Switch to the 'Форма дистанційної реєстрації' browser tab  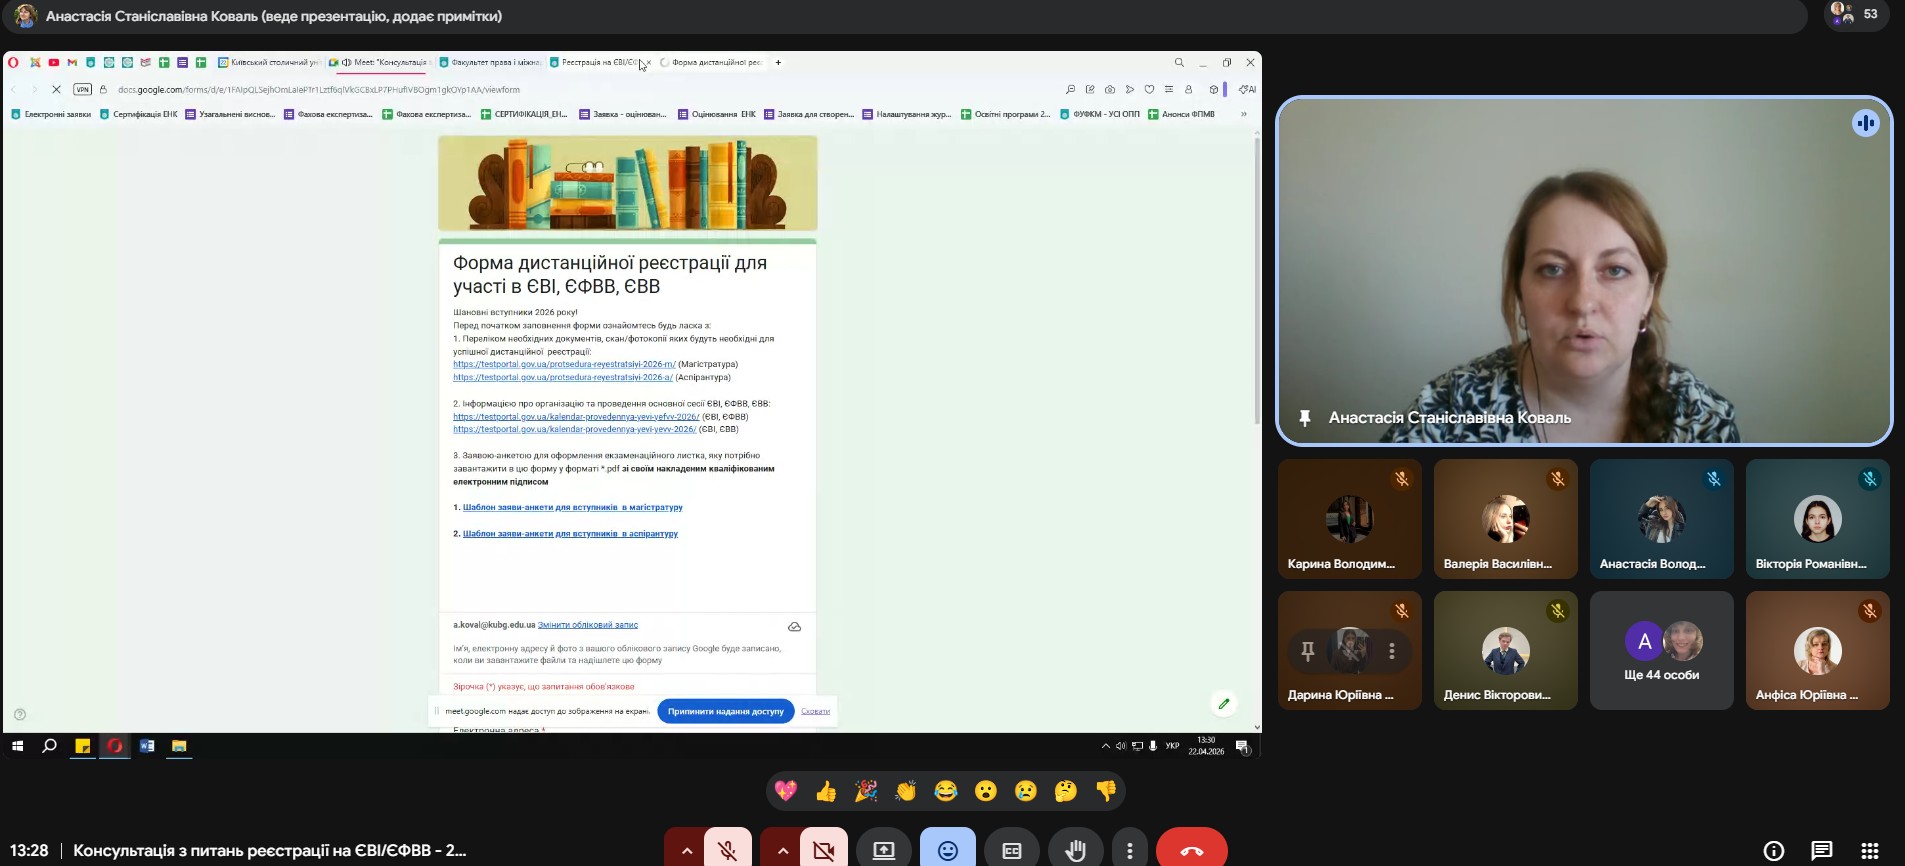click(714, 62)
